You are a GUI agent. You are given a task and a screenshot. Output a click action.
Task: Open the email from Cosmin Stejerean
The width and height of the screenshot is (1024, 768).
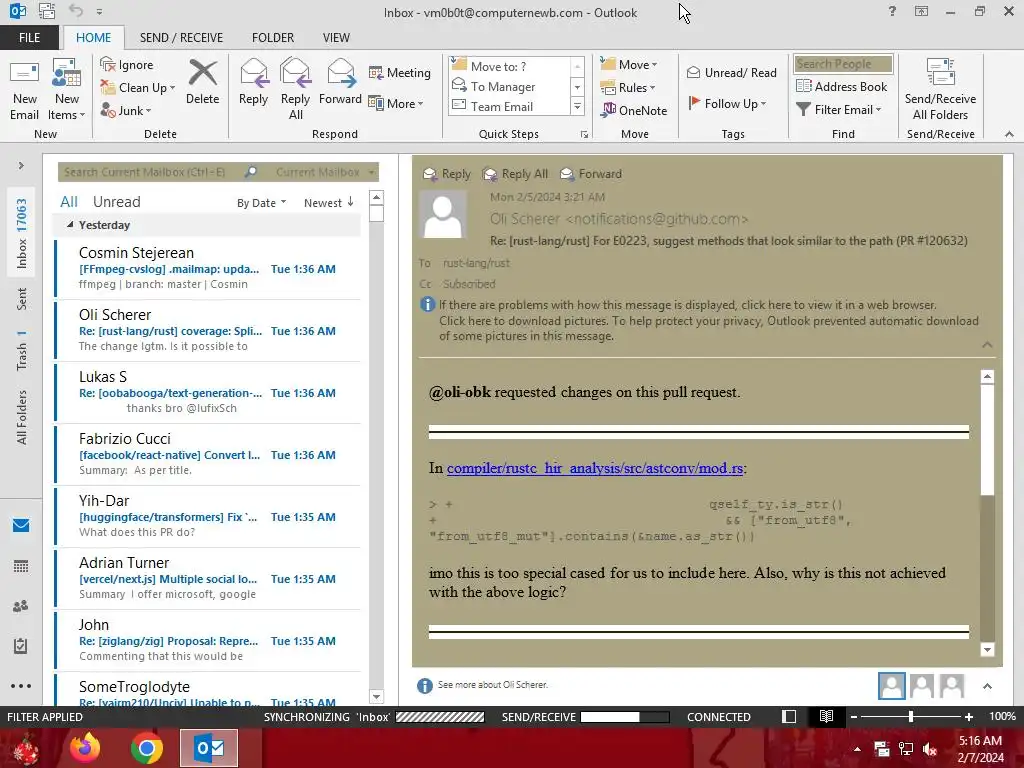click(x=208, y=268)
